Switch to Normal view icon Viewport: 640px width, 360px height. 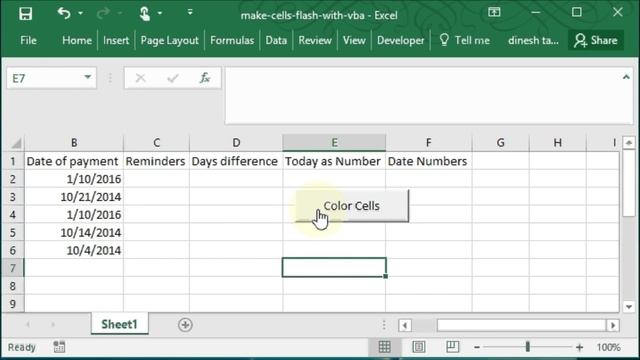click(384, 347)
